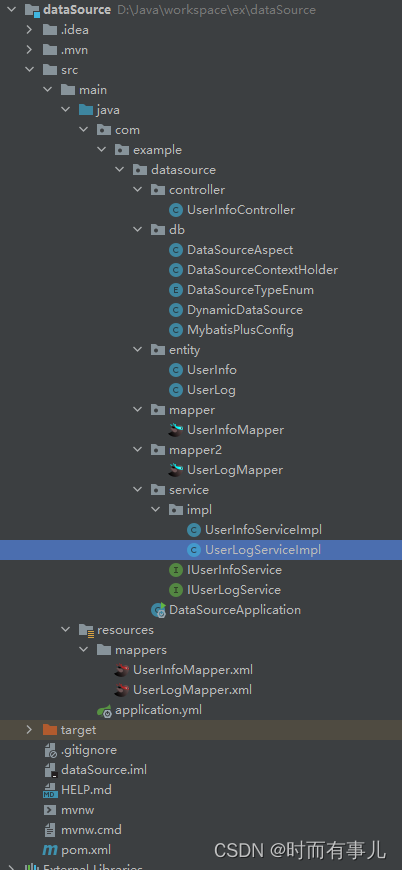Click the DataSourceAspect class icon
The image size is (402, 870).
pyautogui.click(x=176, y=250)
